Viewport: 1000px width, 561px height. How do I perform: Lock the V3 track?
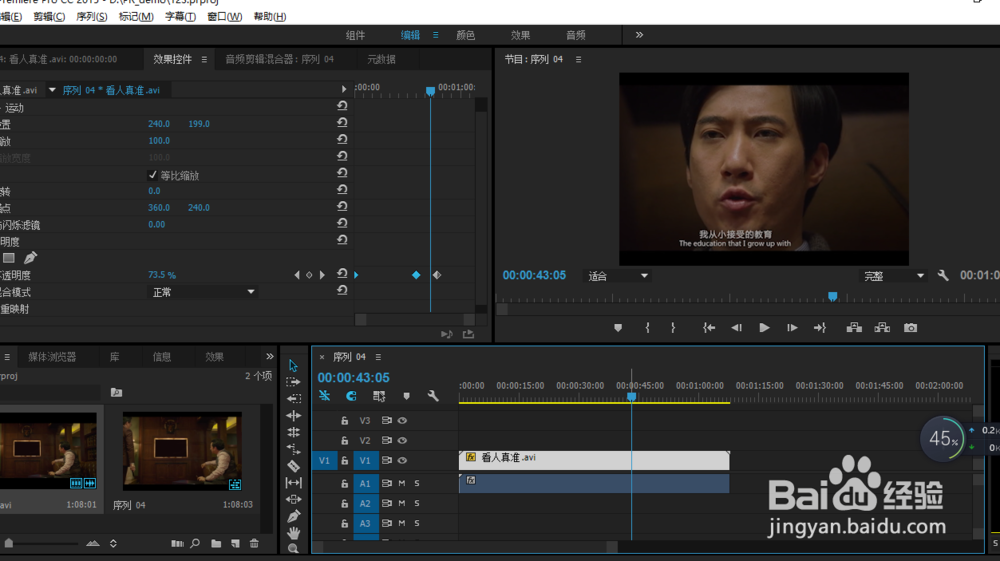click(344, 421)
